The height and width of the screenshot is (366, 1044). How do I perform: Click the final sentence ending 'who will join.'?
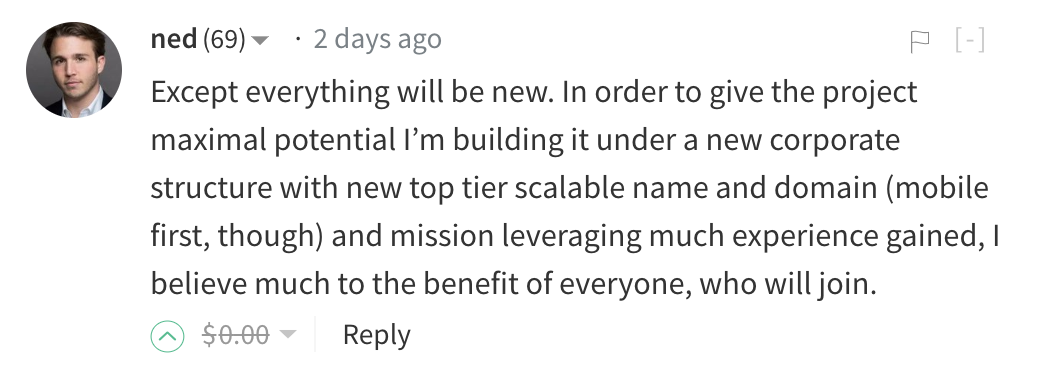[x=513, y=285]
